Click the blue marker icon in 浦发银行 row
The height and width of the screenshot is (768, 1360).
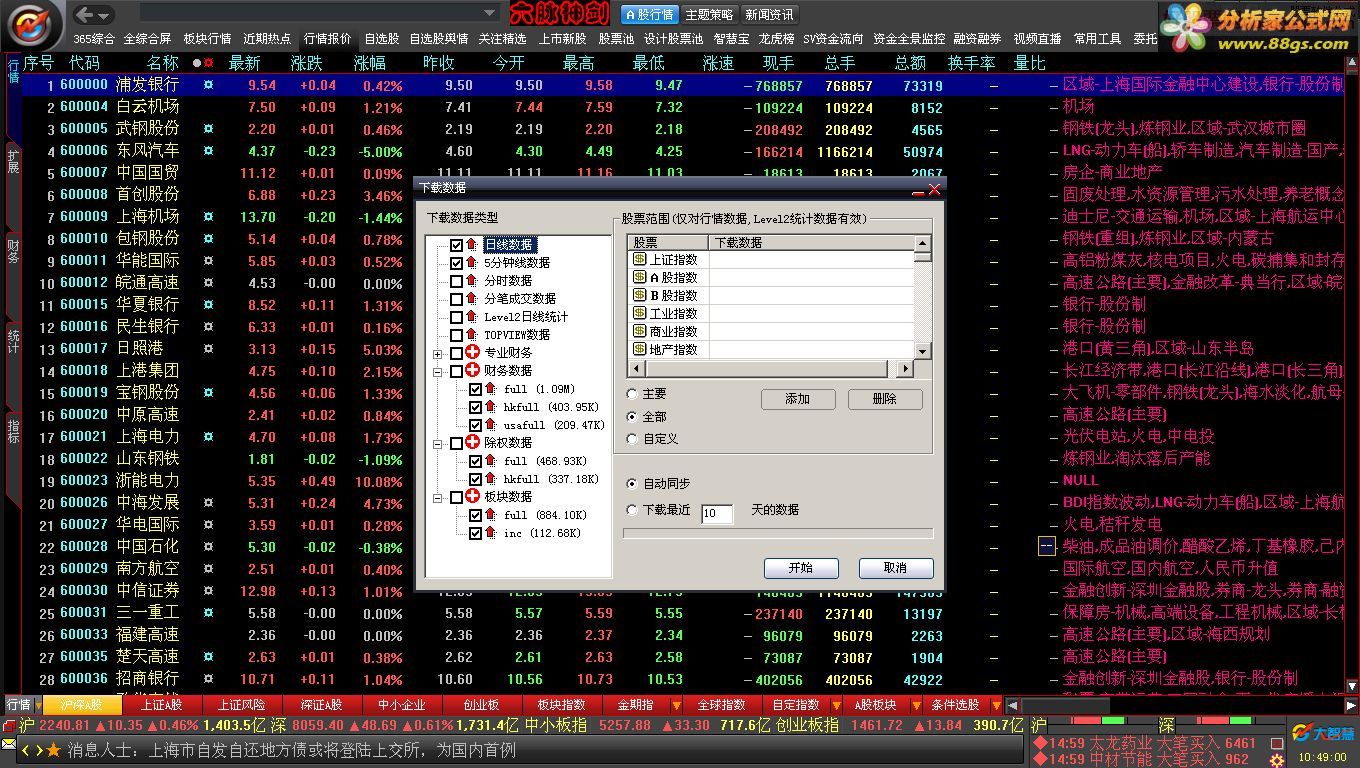click(208, 85)
